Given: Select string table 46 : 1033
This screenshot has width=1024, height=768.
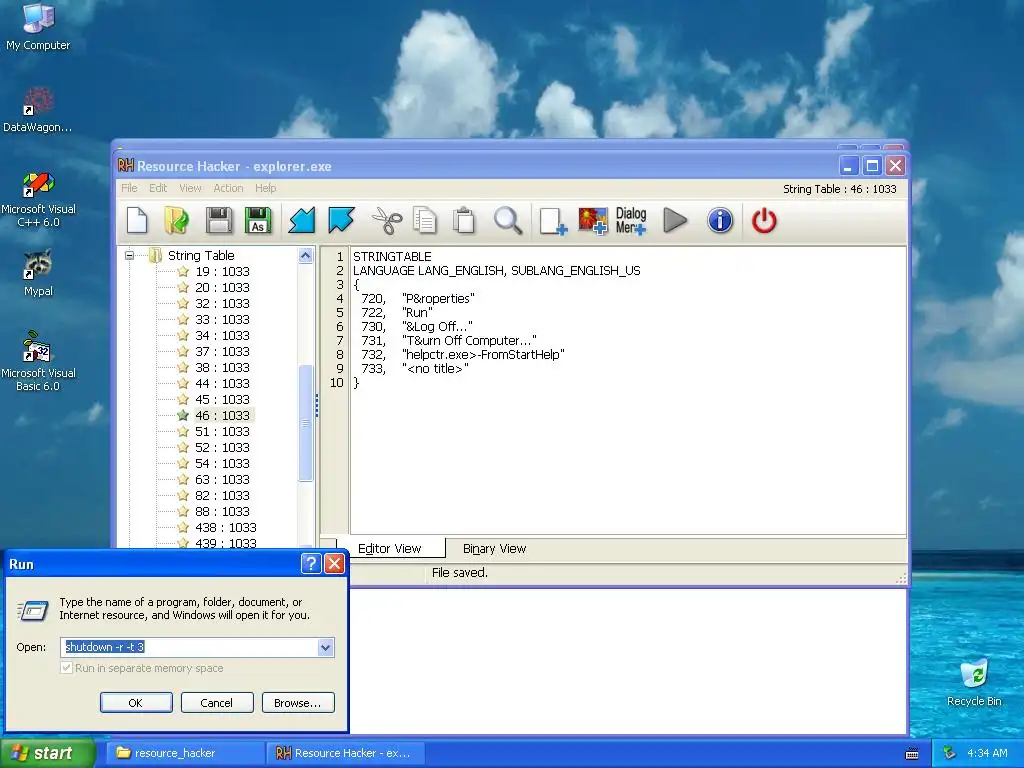Looking at the screenshot, I should (222, 415).
